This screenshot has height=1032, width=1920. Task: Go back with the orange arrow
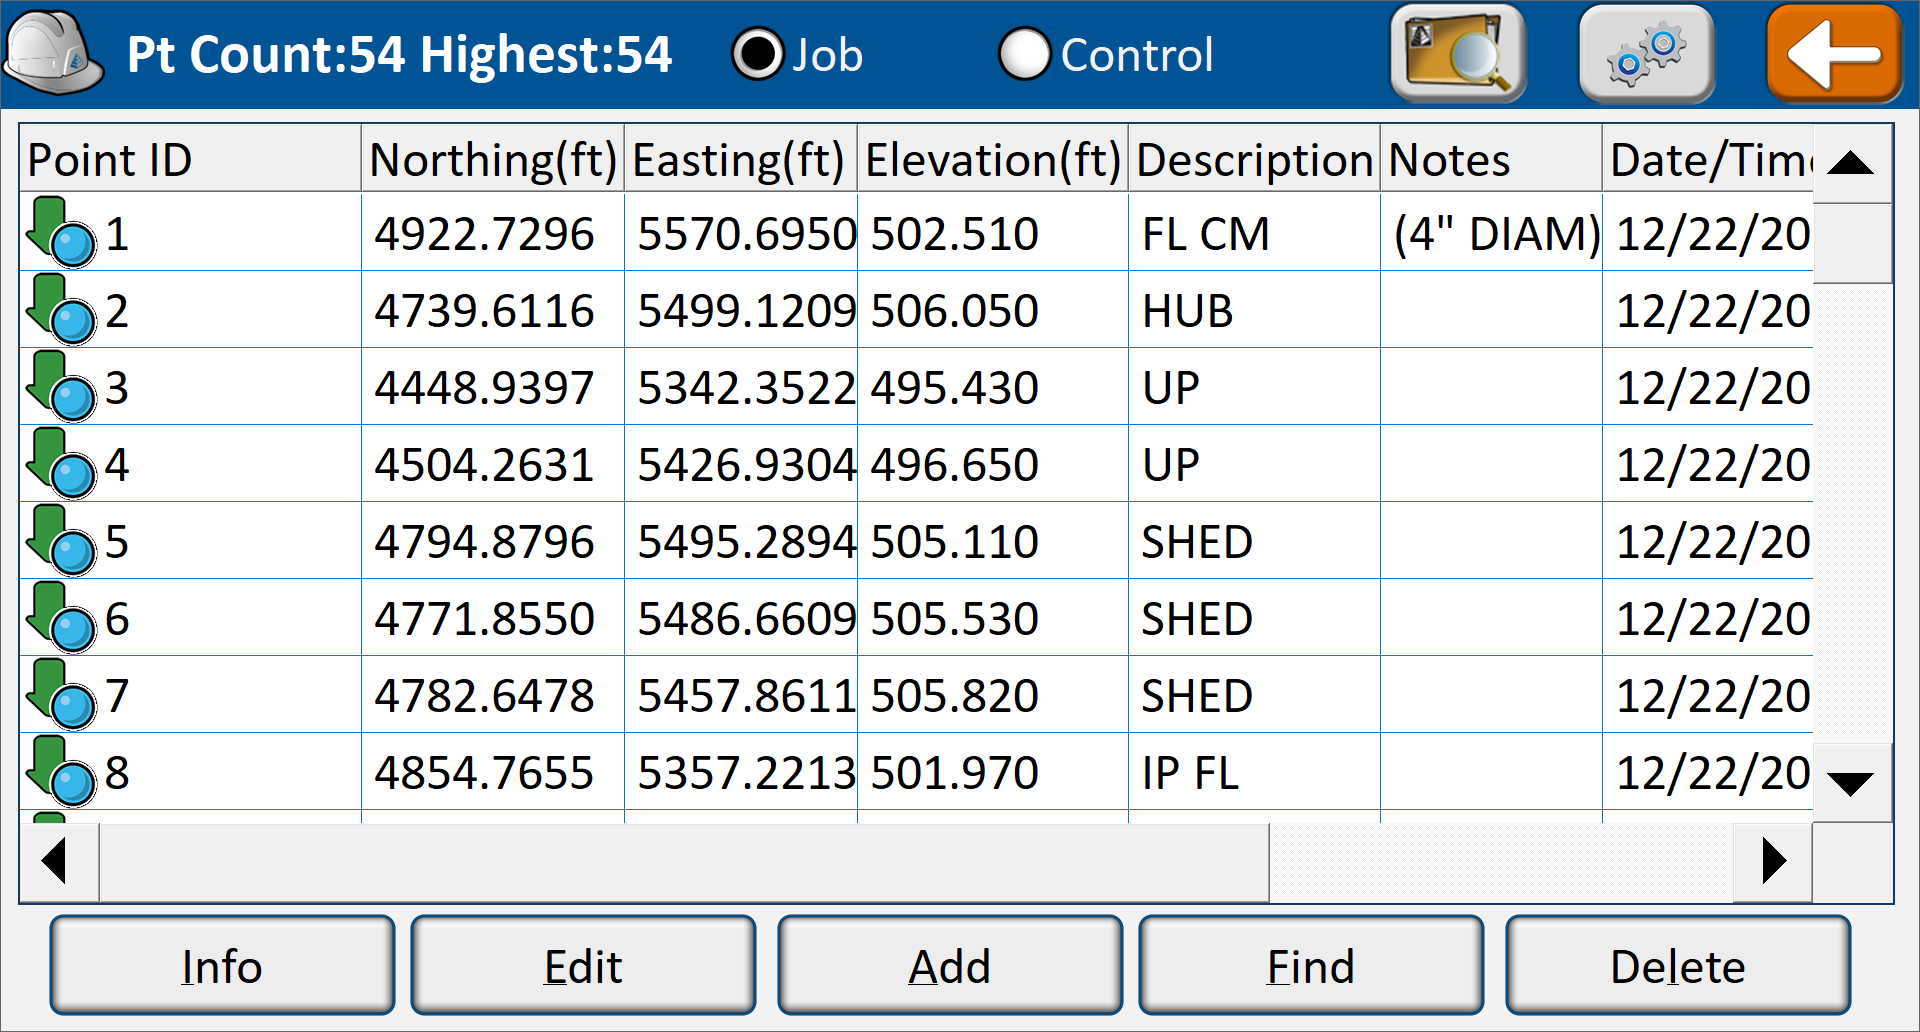[x=1834, y=54]
